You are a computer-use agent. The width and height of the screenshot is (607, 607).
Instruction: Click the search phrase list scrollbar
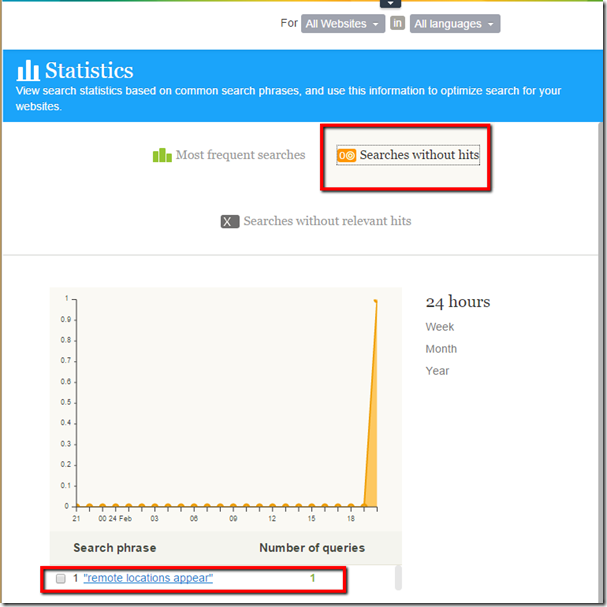tap(398, 577)
